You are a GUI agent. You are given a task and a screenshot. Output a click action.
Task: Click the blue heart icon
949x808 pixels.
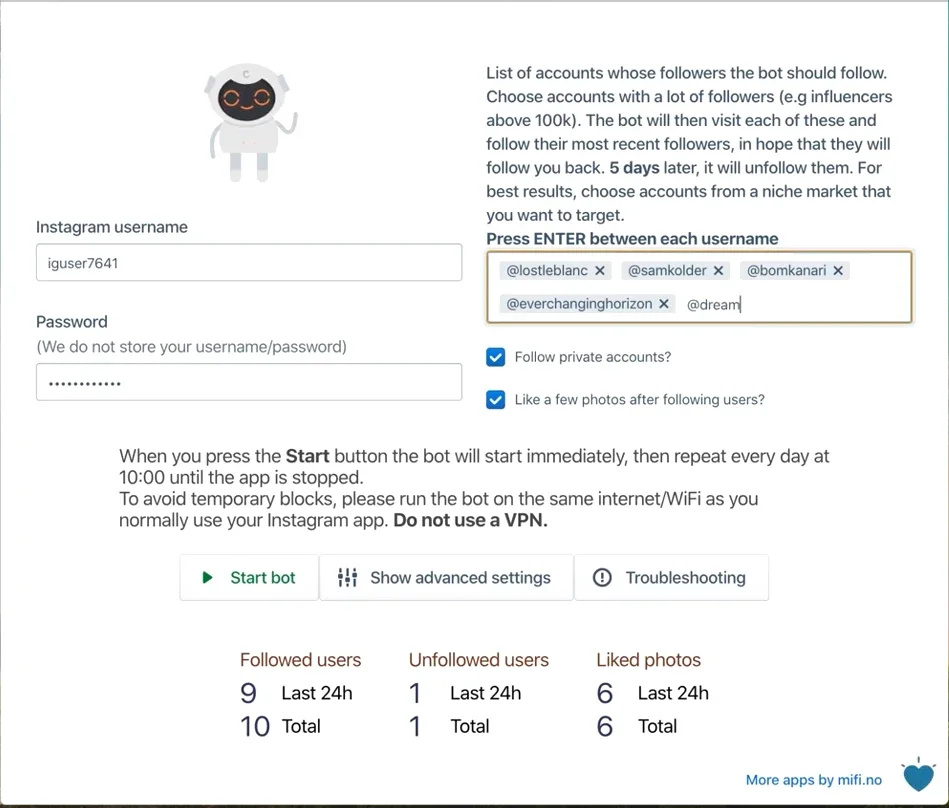(x=918, y=775)
